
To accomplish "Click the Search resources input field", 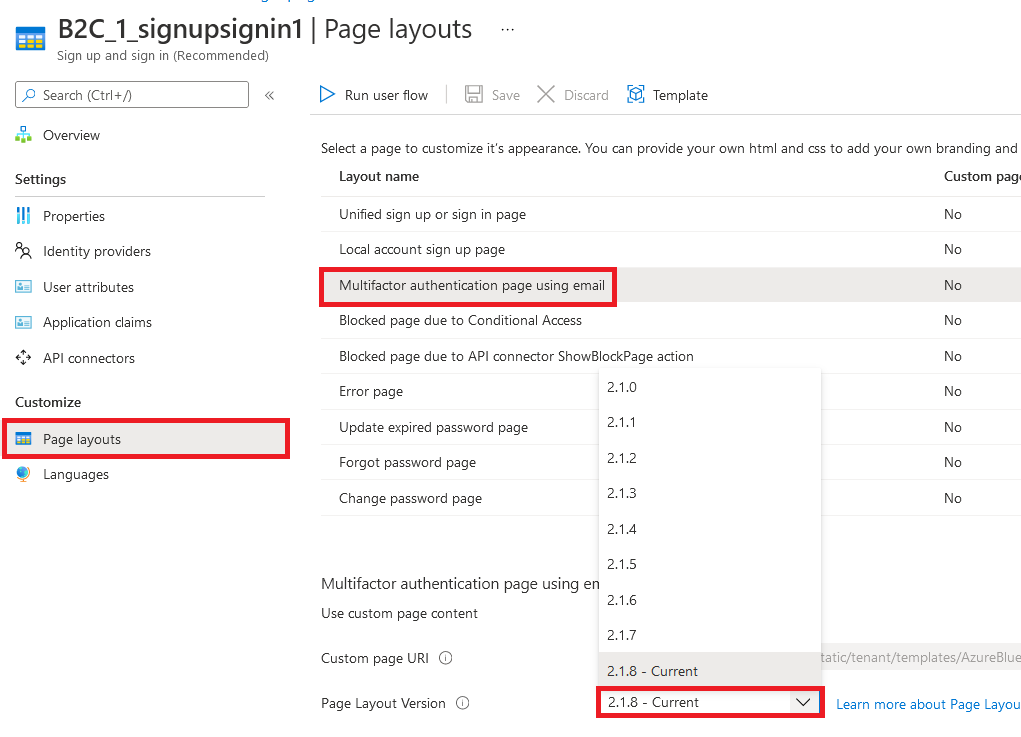I will click(131, 94).
